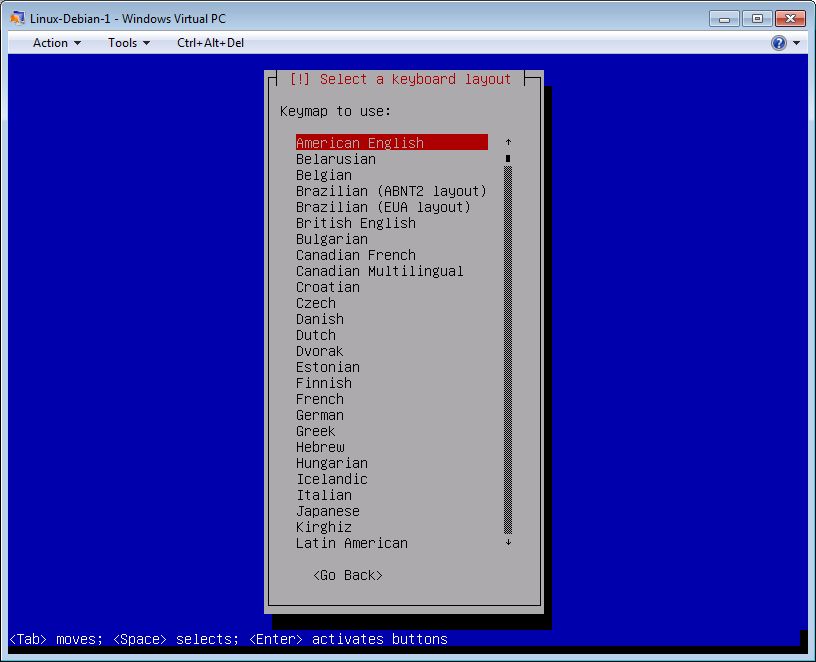This screenshot has height=662, width=816.
Task: Open the Tools dropdown menu
Action: click(129, 43)
